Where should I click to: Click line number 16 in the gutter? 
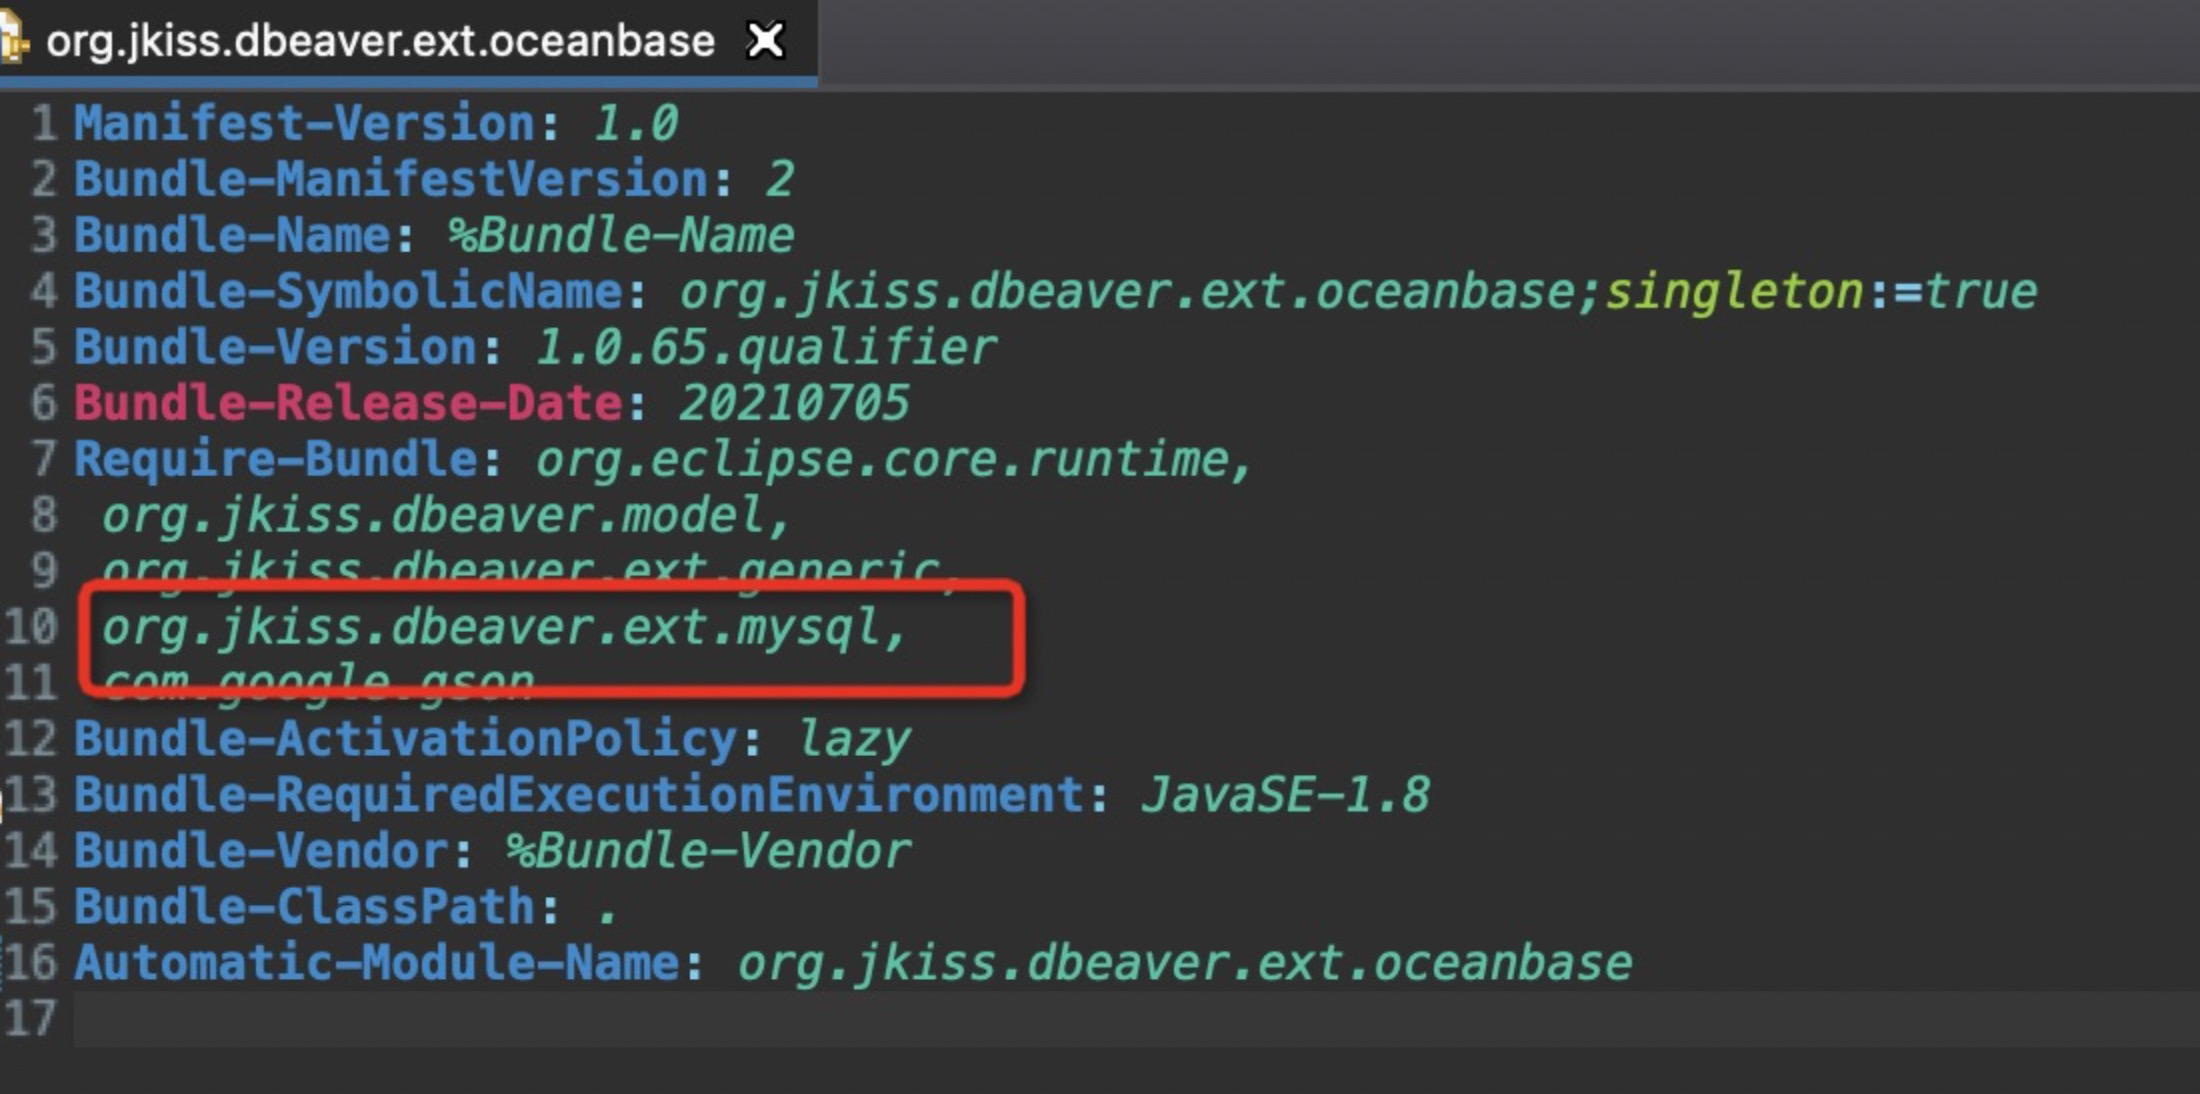32,964
